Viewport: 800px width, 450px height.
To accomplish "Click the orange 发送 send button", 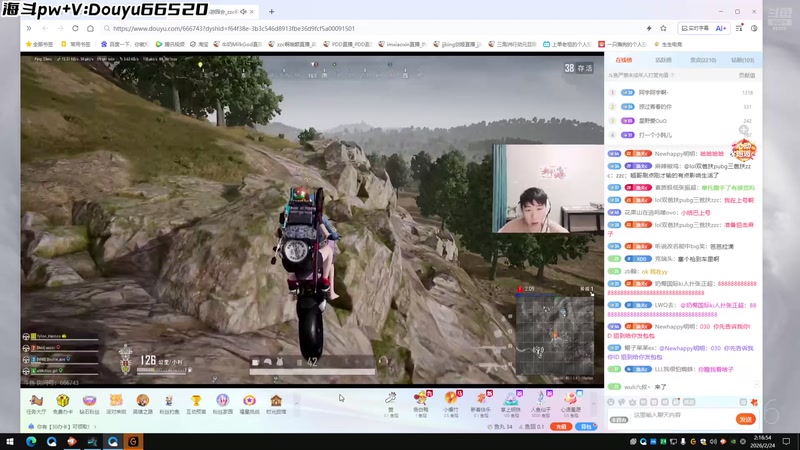I will pos(746,419).
